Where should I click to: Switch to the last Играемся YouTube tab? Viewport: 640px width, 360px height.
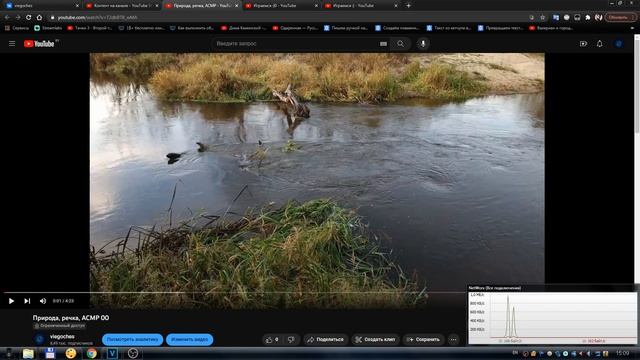tap(361, 6)
